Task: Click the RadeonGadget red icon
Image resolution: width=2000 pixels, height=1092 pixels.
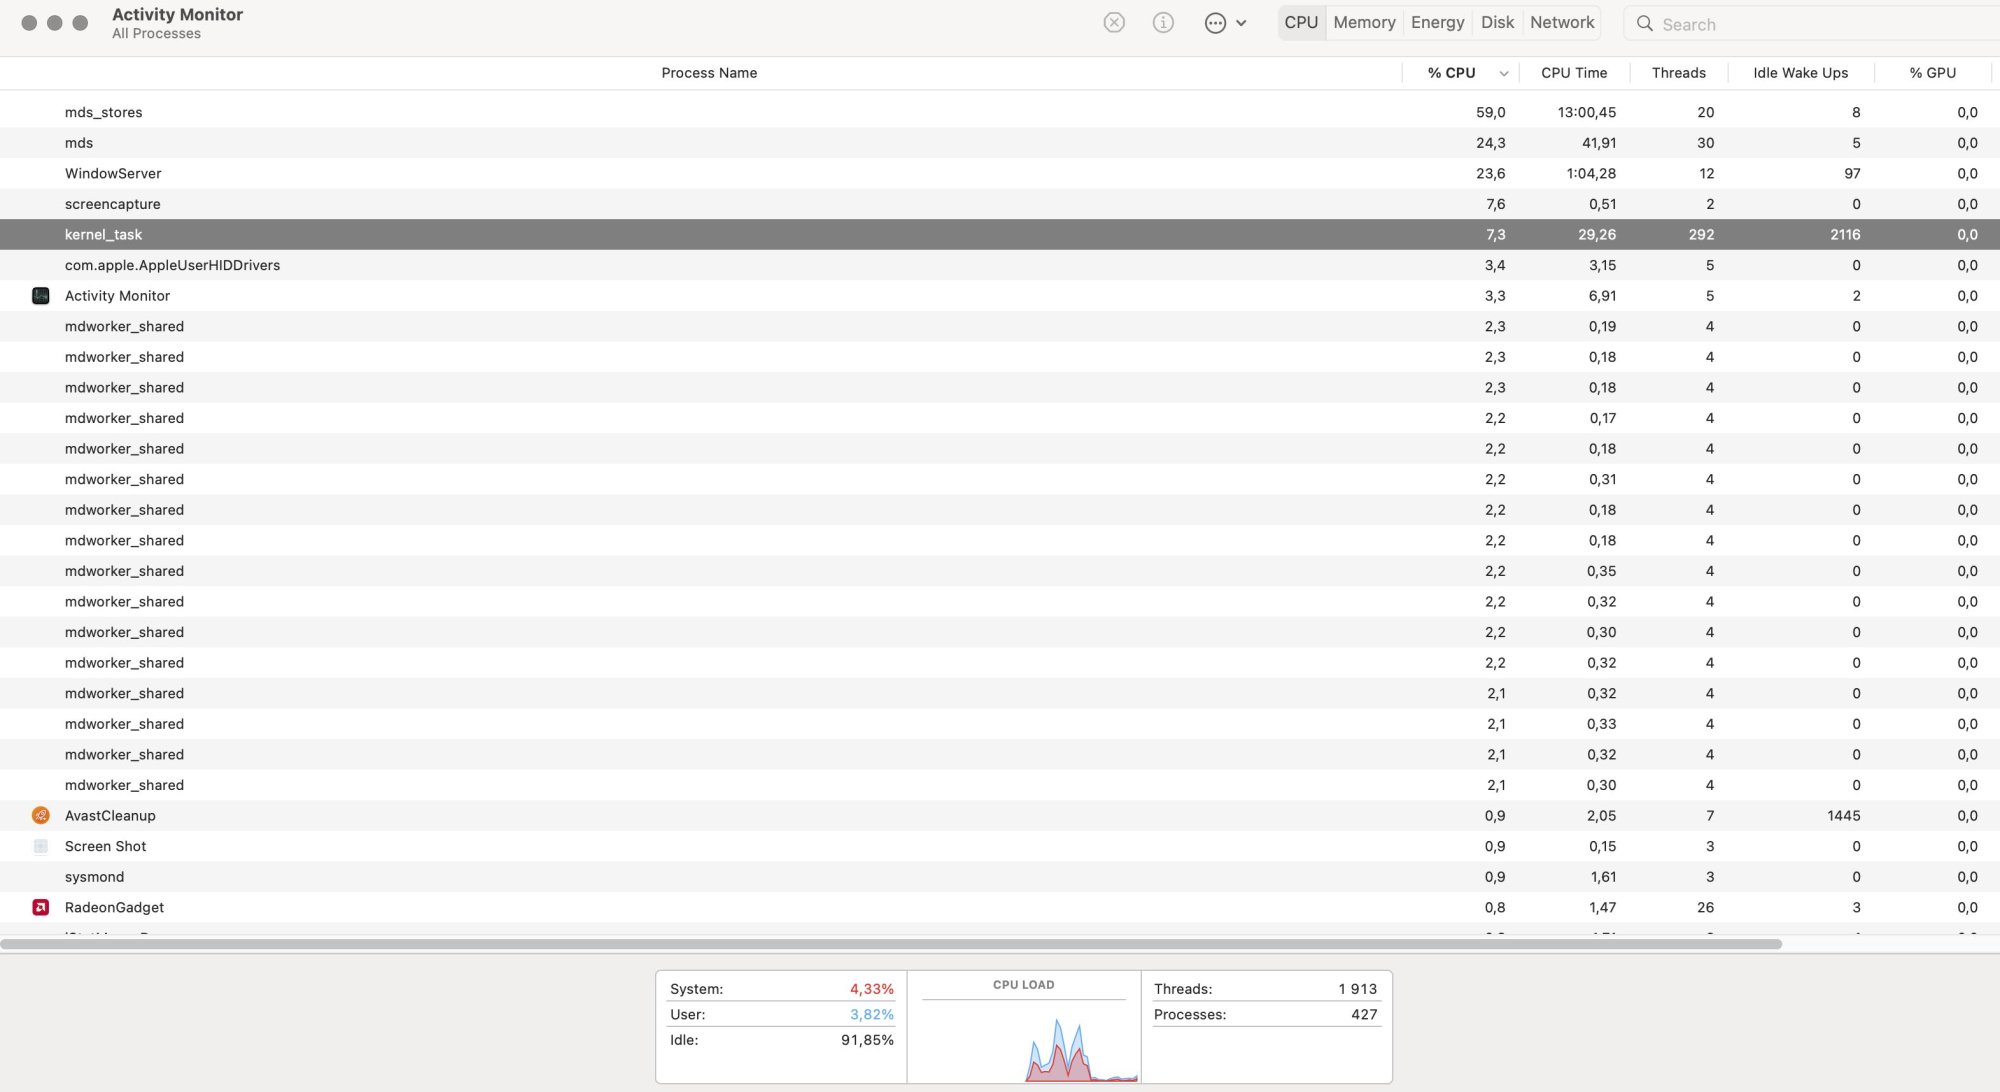Action: pyautogui.click(x=41, y=907)
